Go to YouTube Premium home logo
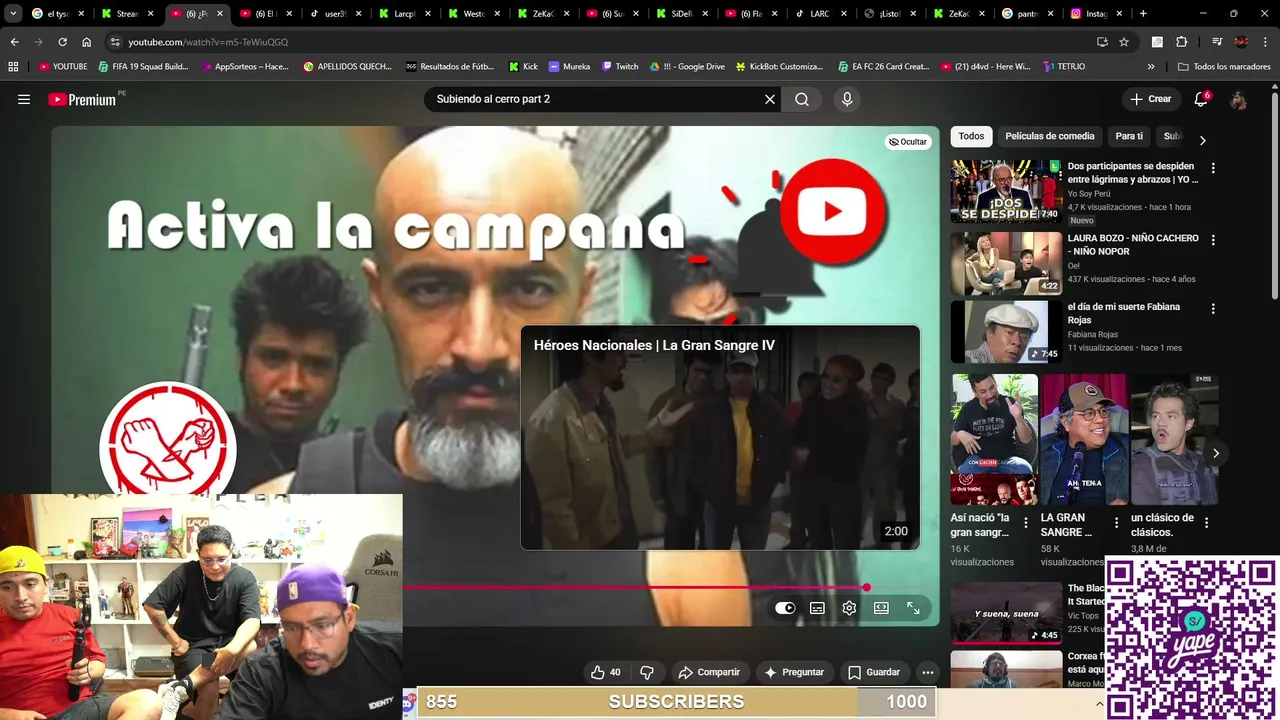The width and height of the screenshot is (1280, 720). point(82,99)
